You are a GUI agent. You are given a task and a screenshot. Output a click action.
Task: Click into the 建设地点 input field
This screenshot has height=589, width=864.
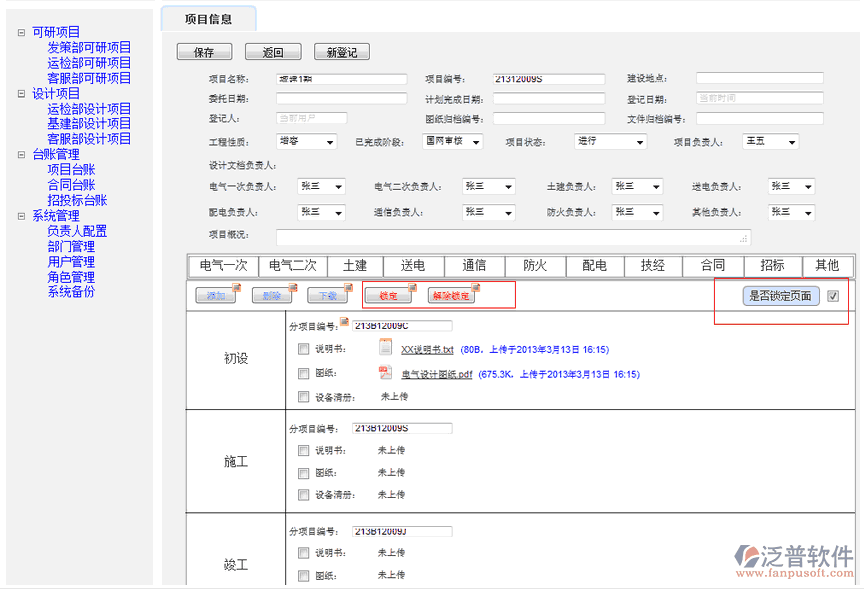(759, 79)
